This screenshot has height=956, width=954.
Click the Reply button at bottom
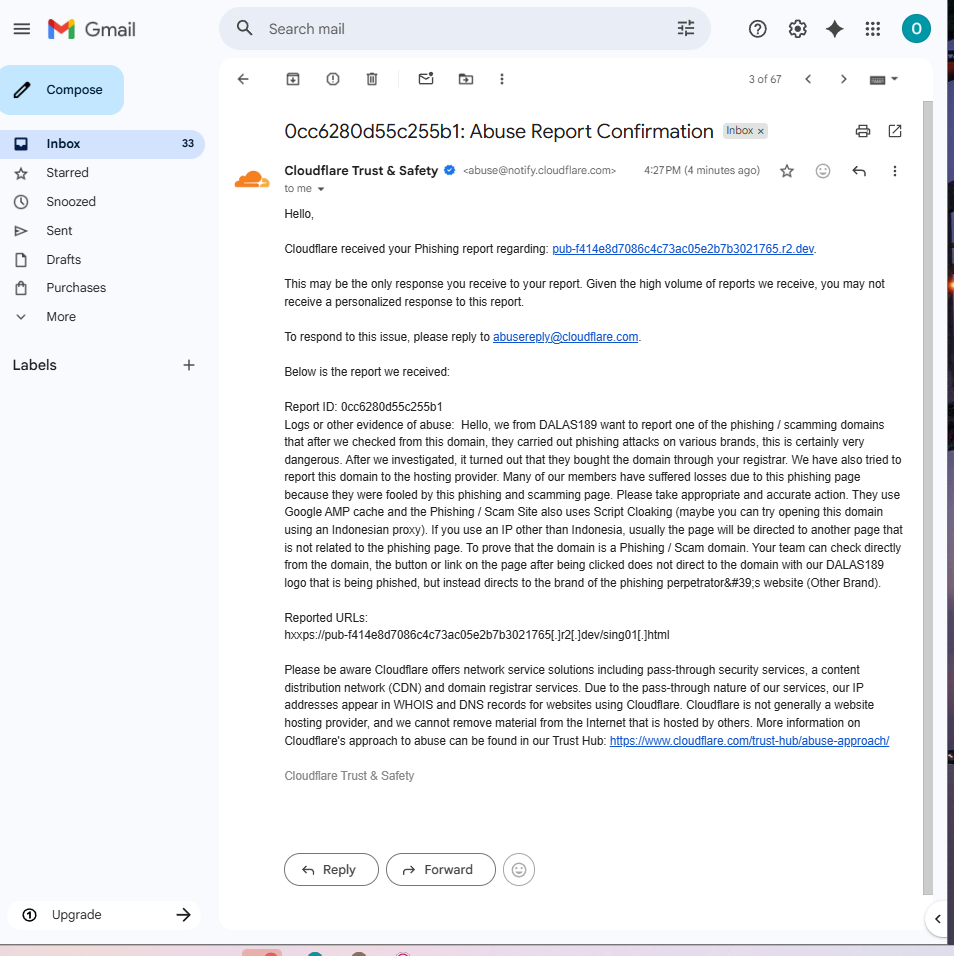331,869
